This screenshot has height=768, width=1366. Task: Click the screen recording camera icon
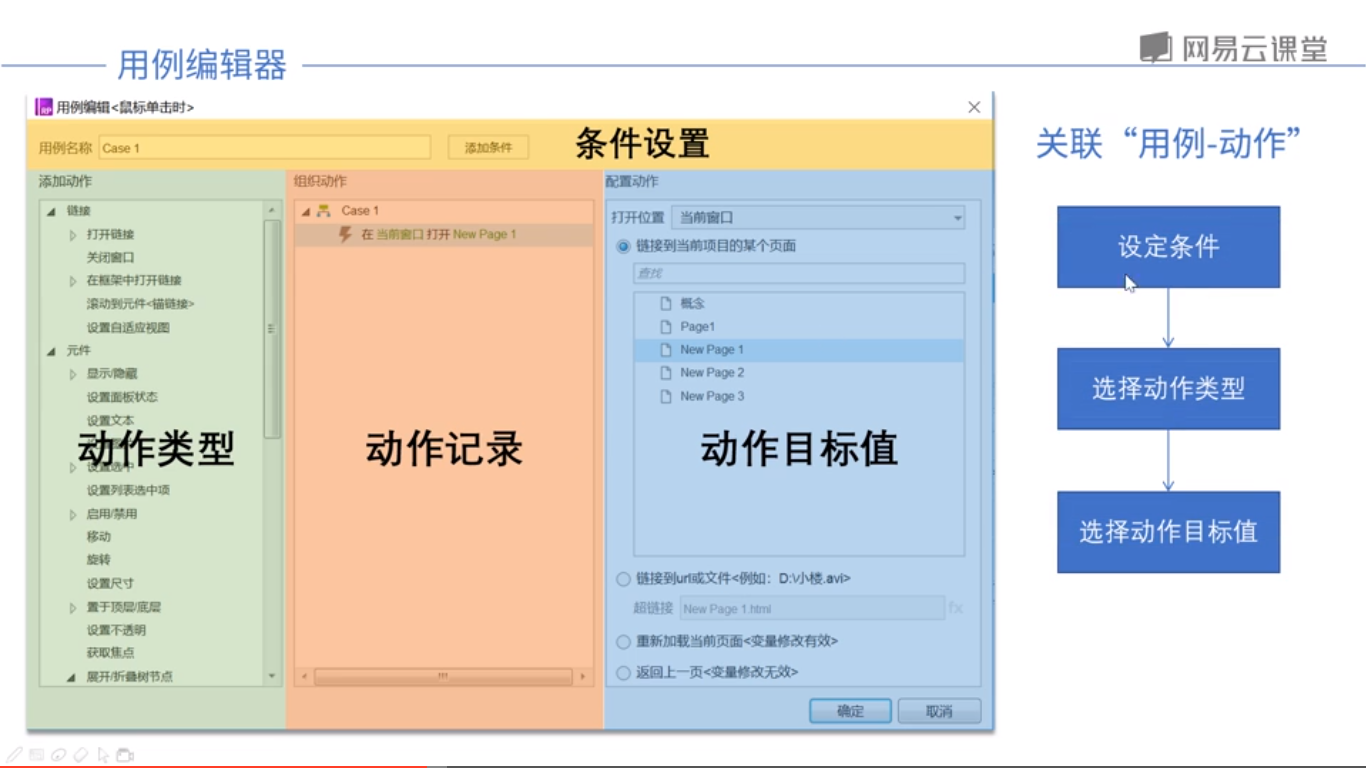pos(124,755)
